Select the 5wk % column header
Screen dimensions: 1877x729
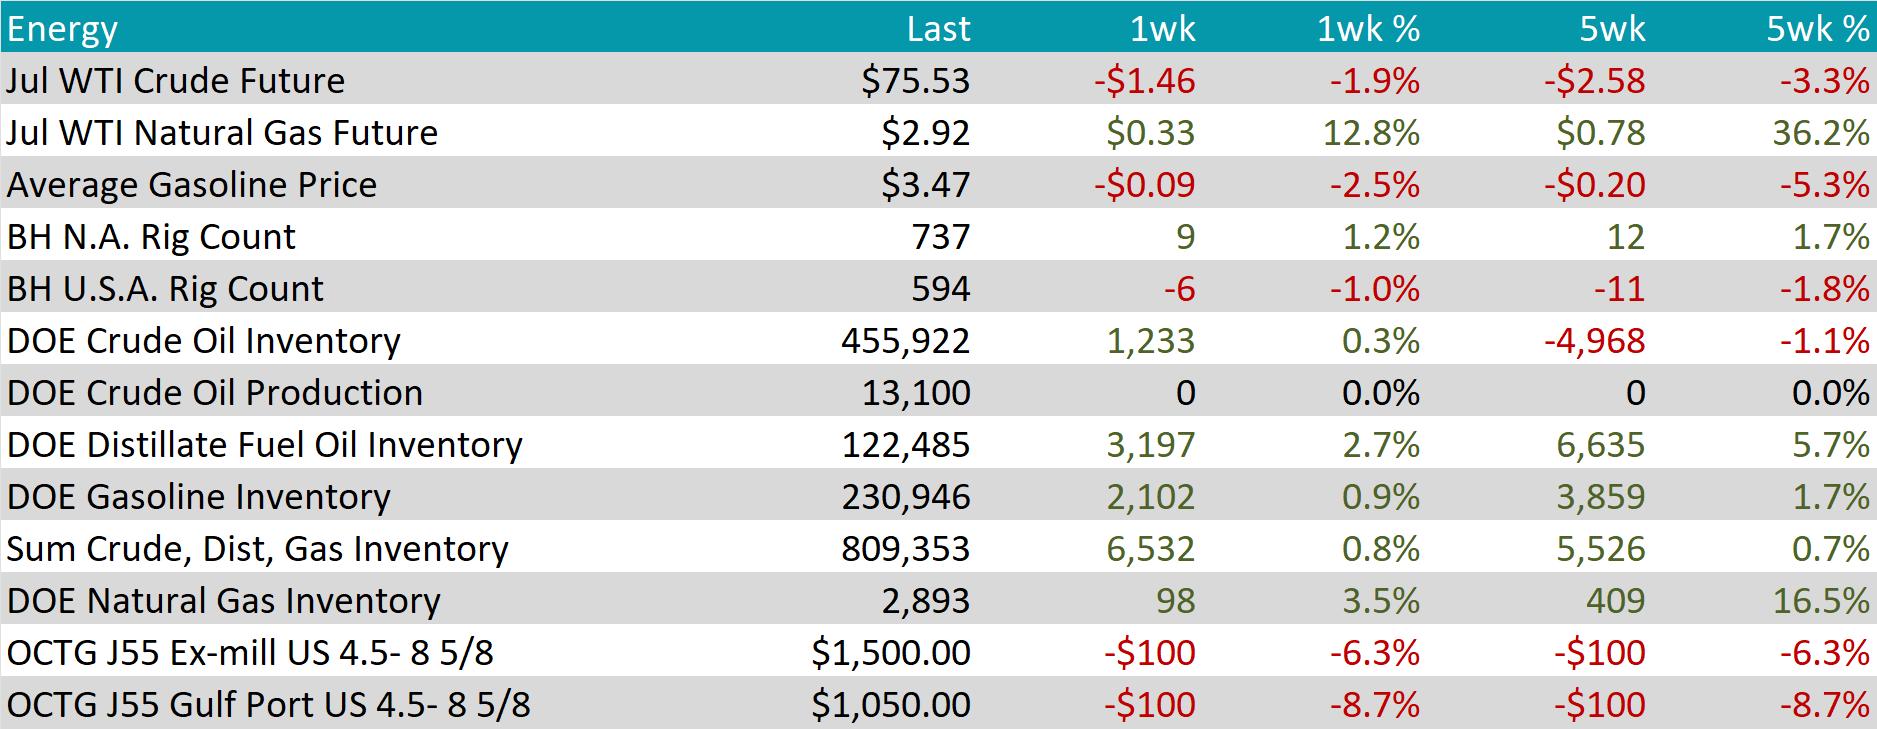[x=1817, y=29]
